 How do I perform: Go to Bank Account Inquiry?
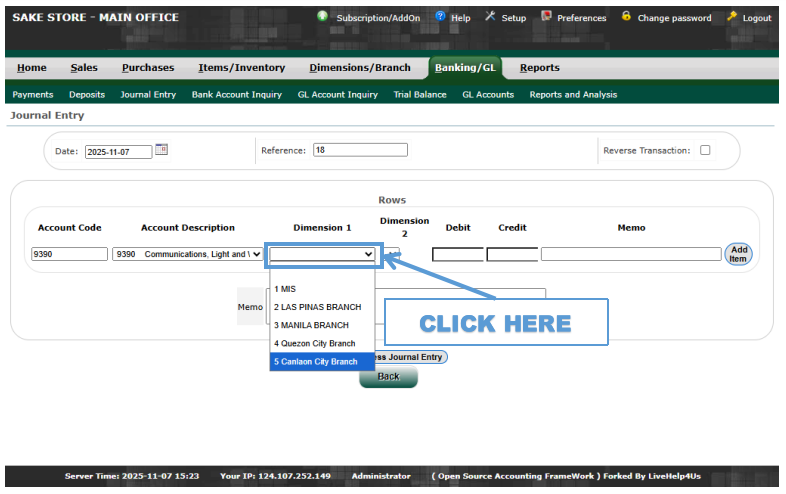(236, 95)
